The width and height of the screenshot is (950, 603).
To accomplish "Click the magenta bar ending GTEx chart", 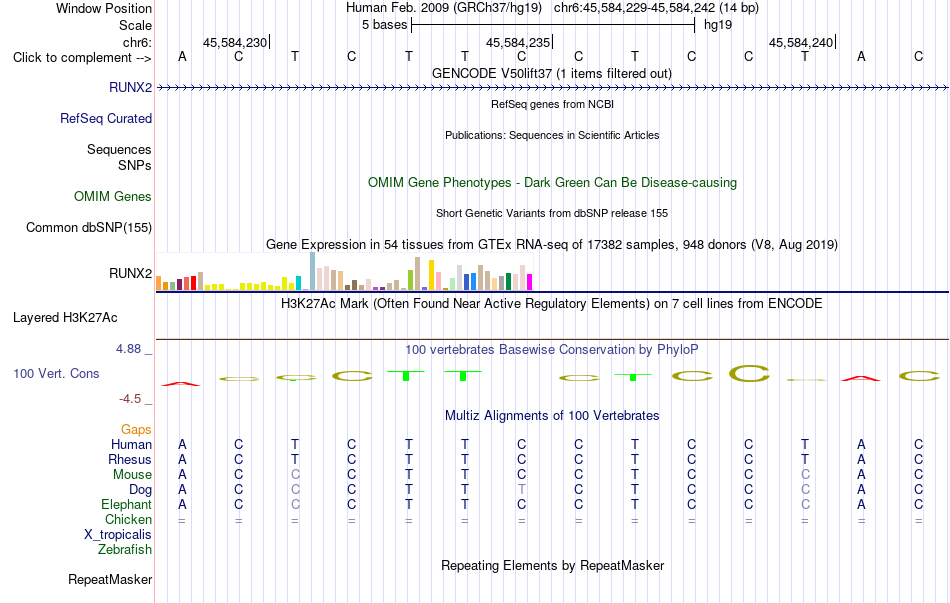I will point(529,282).
